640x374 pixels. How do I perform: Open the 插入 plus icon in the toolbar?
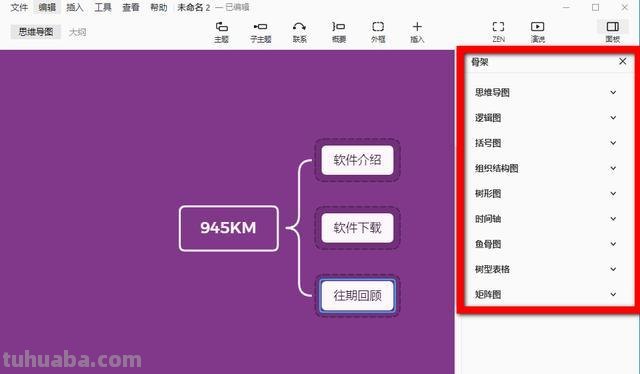coord(417,27)
